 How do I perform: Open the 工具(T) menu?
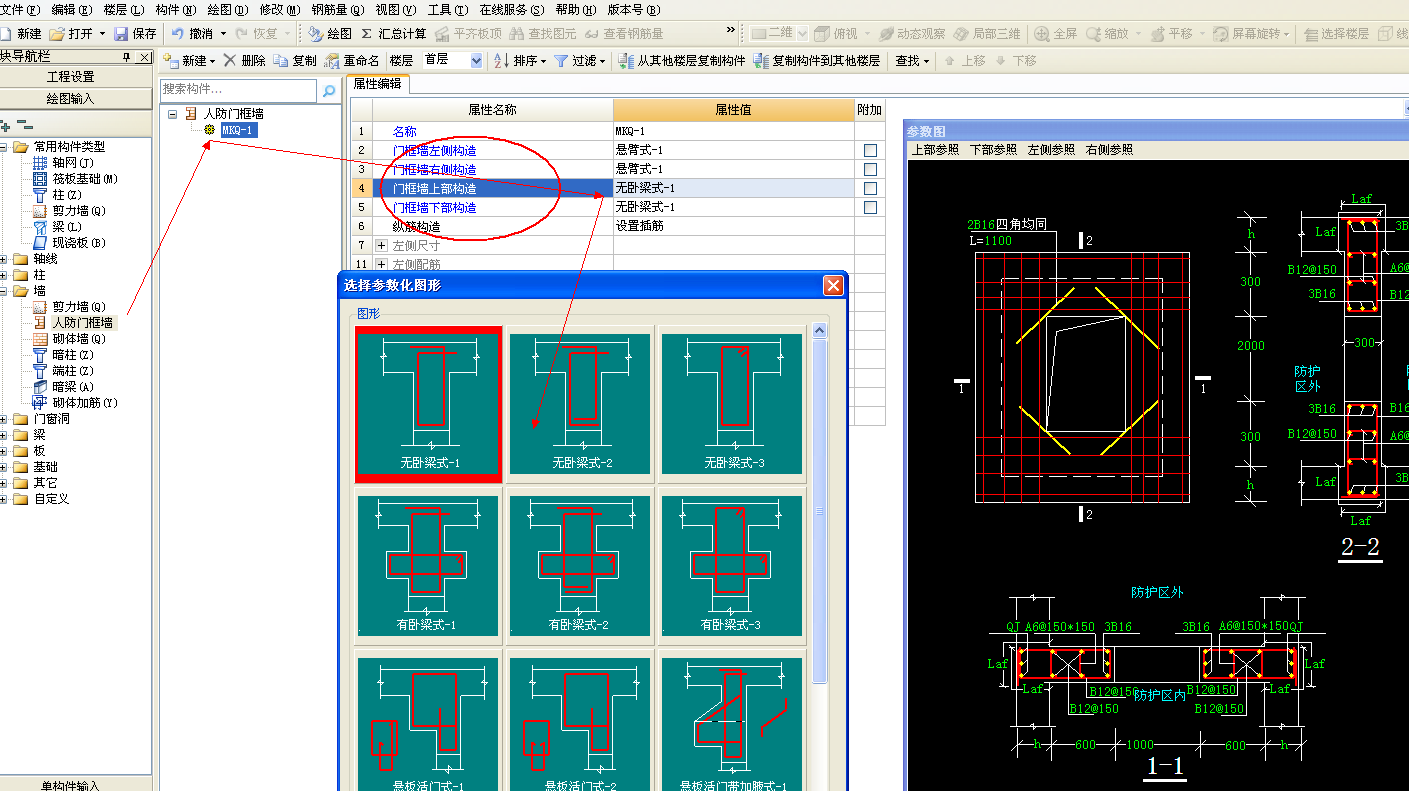447,9
